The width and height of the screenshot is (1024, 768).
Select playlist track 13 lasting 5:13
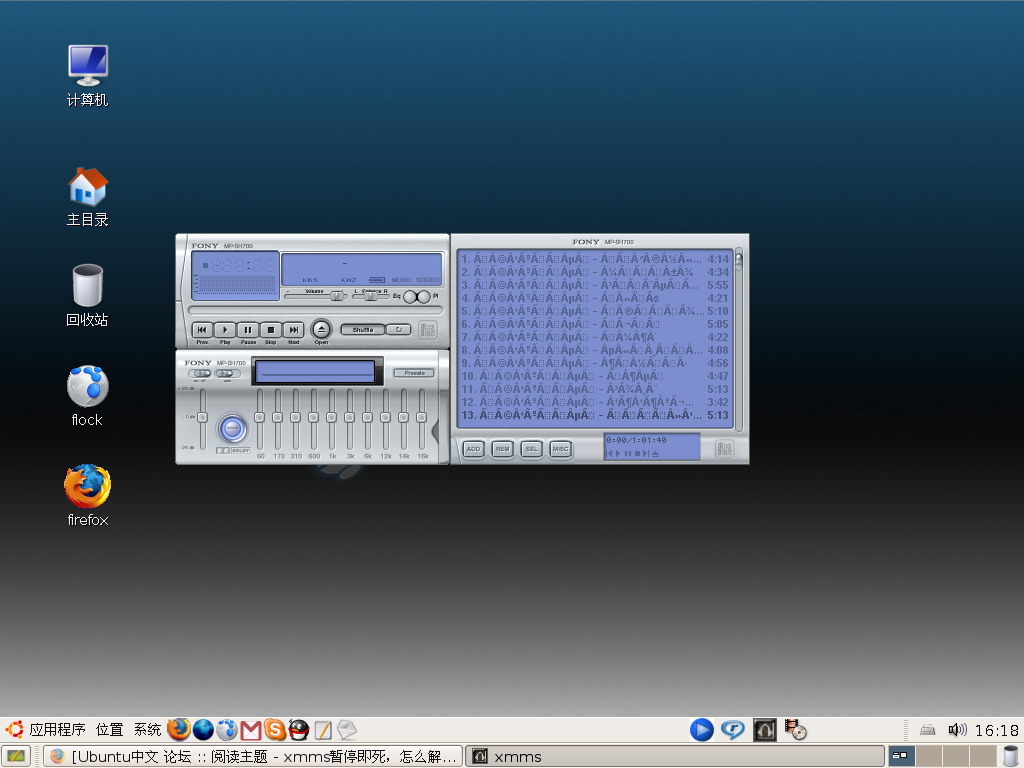pyautogui.click(x=594, y=415)
